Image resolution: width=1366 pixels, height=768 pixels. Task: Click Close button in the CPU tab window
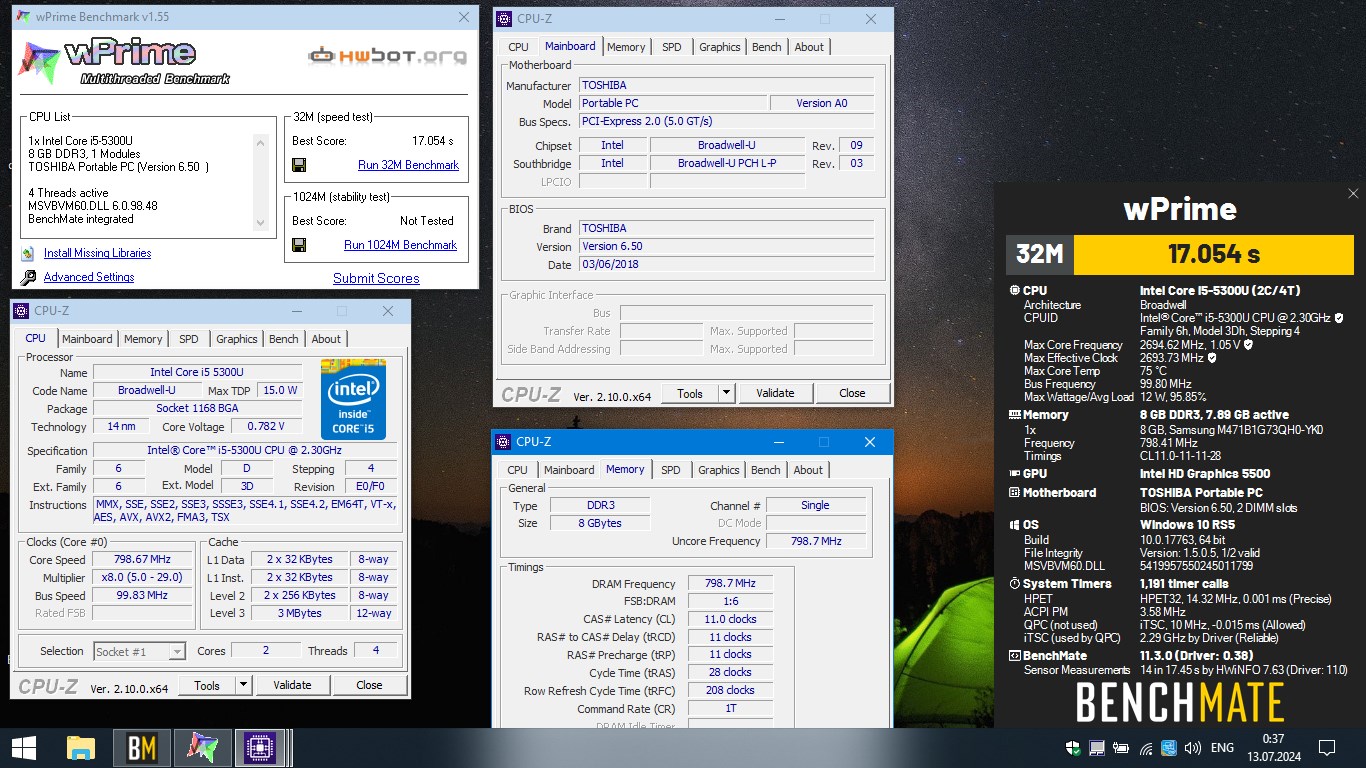[x=369, y=685]
